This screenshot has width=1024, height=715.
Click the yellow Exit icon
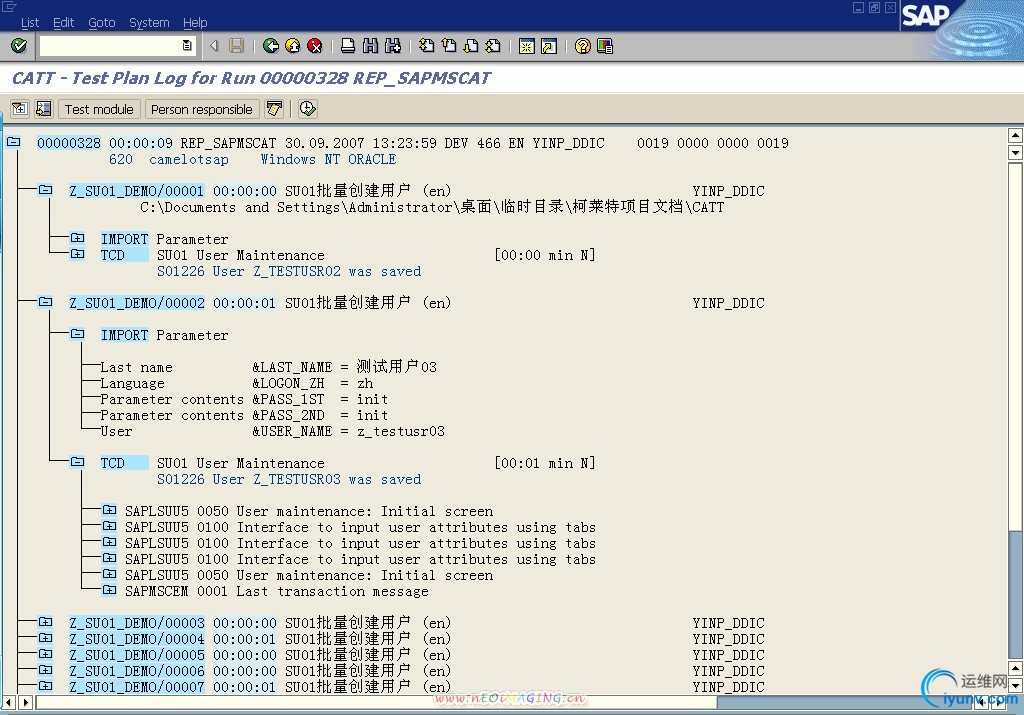[x=293, y=46]
